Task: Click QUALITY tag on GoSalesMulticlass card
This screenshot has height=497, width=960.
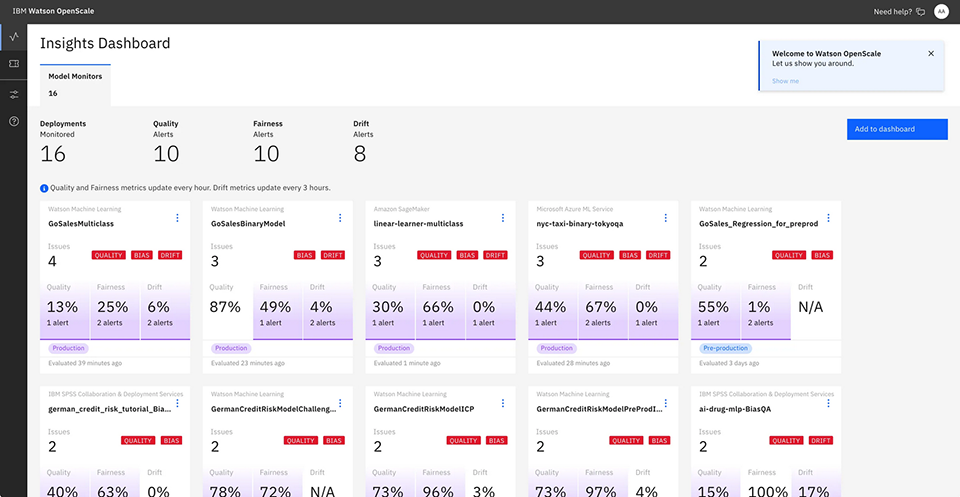Action: pos(109,255)
